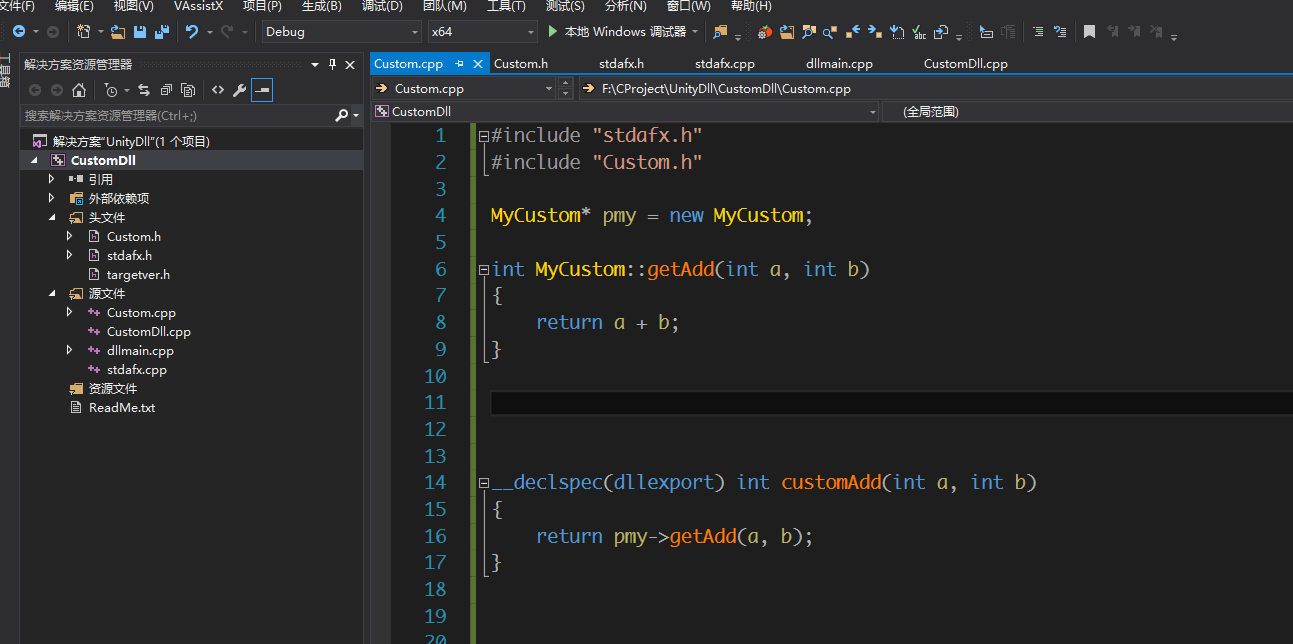The image size is (1293, 644).
Task: Toggle the pin on Custom.cpp tab
Action: point(459,64)
